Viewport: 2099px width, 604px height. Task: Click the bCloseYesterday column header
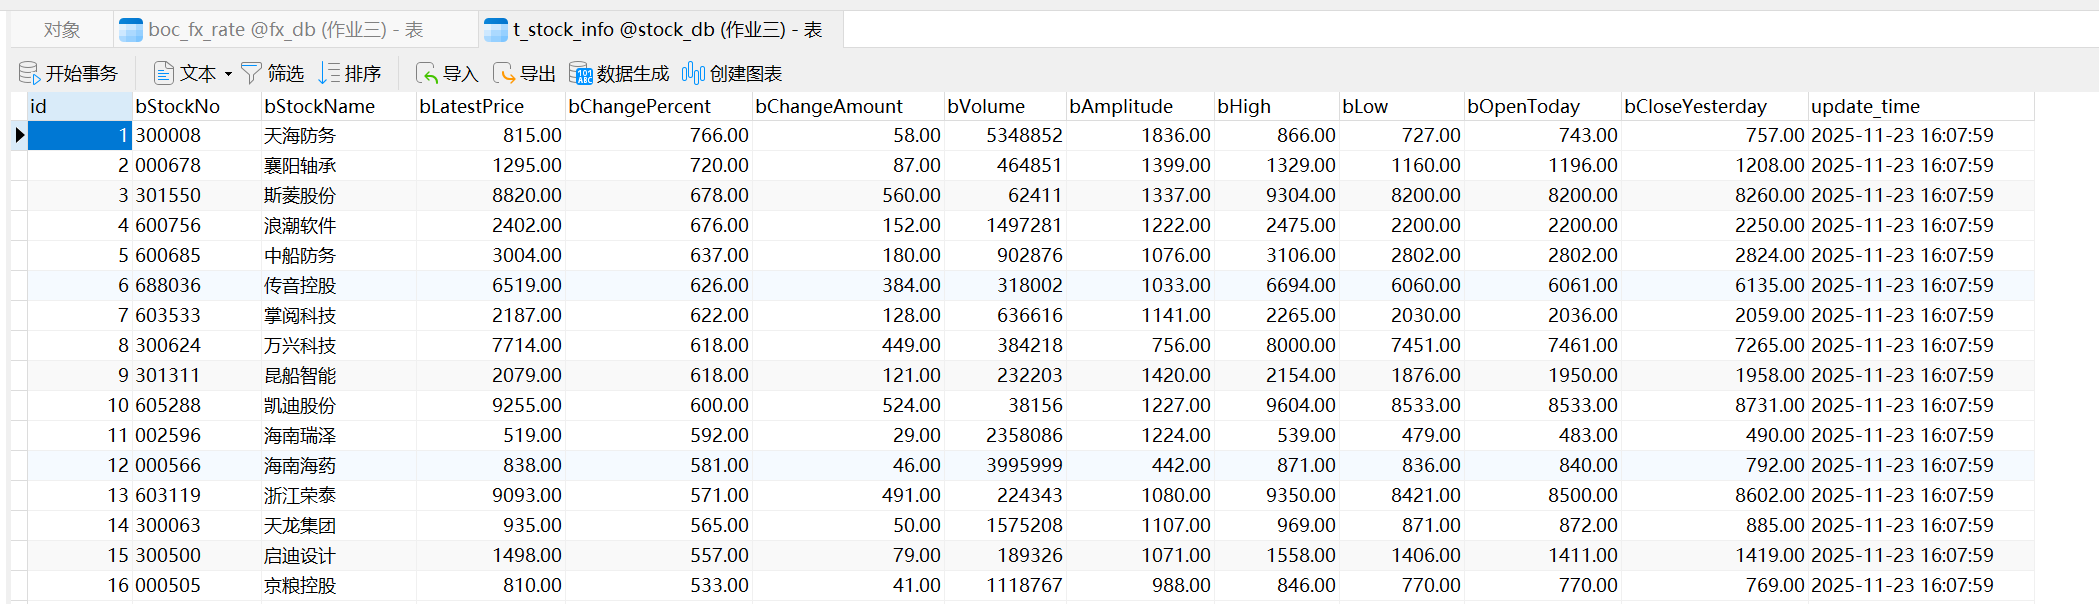1715,106
